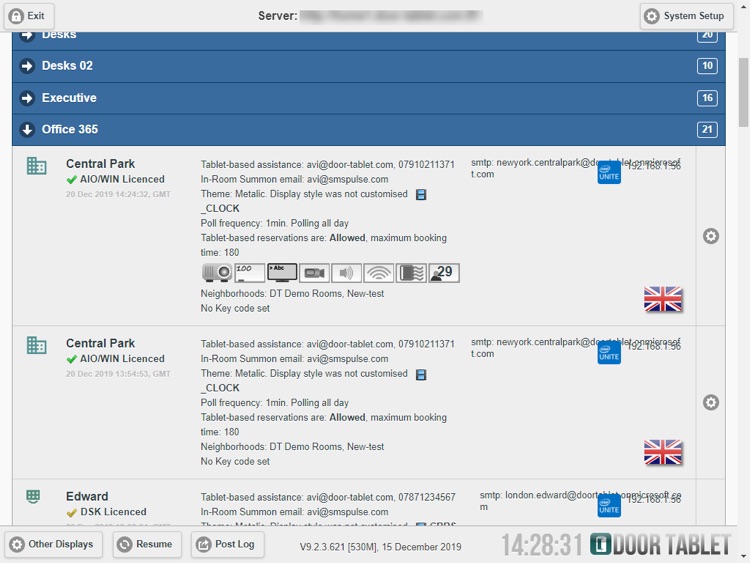The height and width of the screenshot is (563, 750).
Task: Open the Post Log
Action: [x=228, y=544]
